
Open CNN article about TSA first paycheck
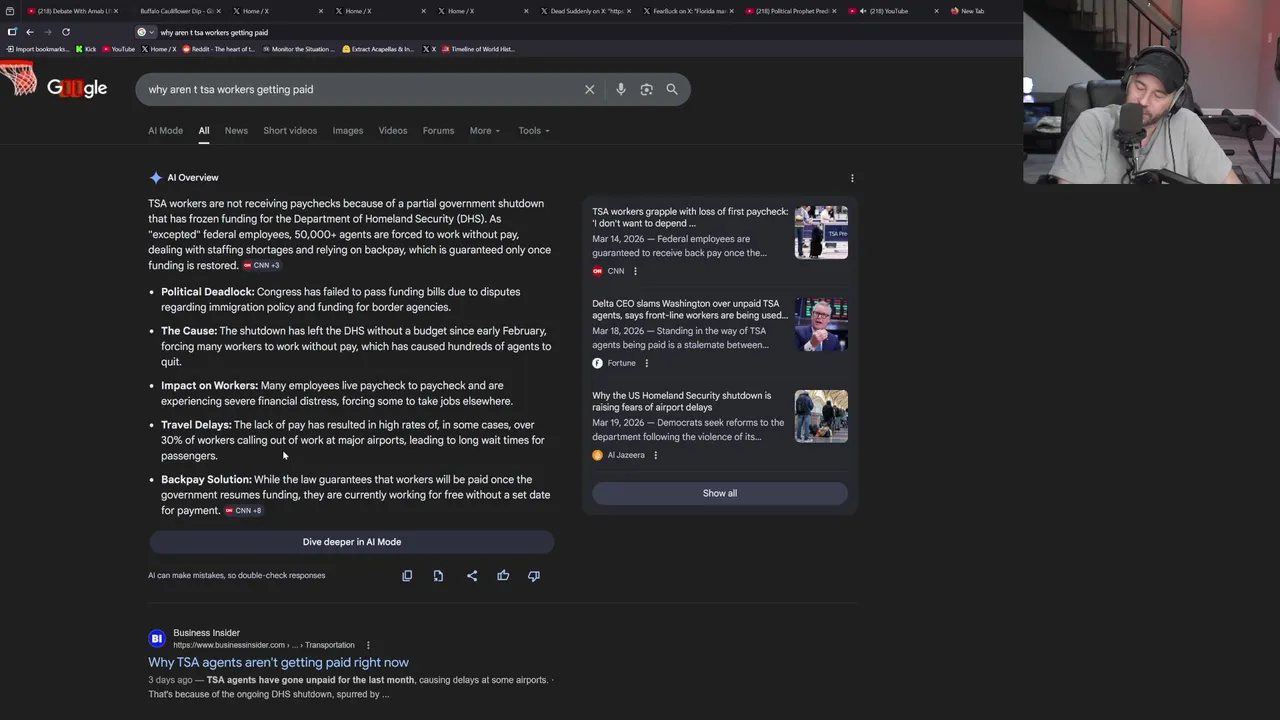690,218
